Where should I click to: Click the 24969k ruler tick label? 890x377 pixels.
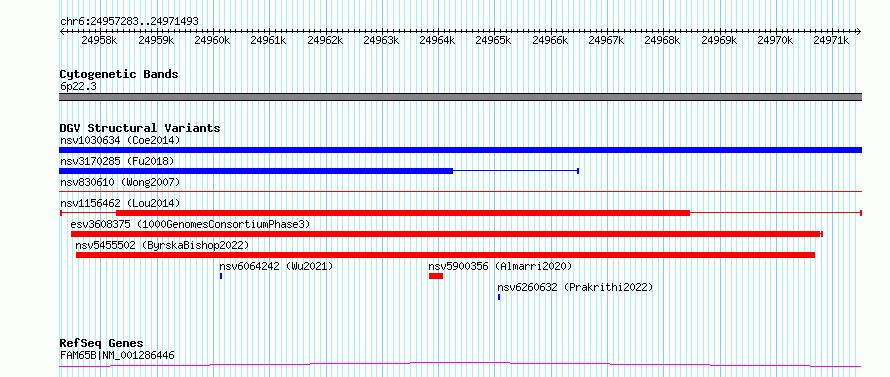(719, 40)
